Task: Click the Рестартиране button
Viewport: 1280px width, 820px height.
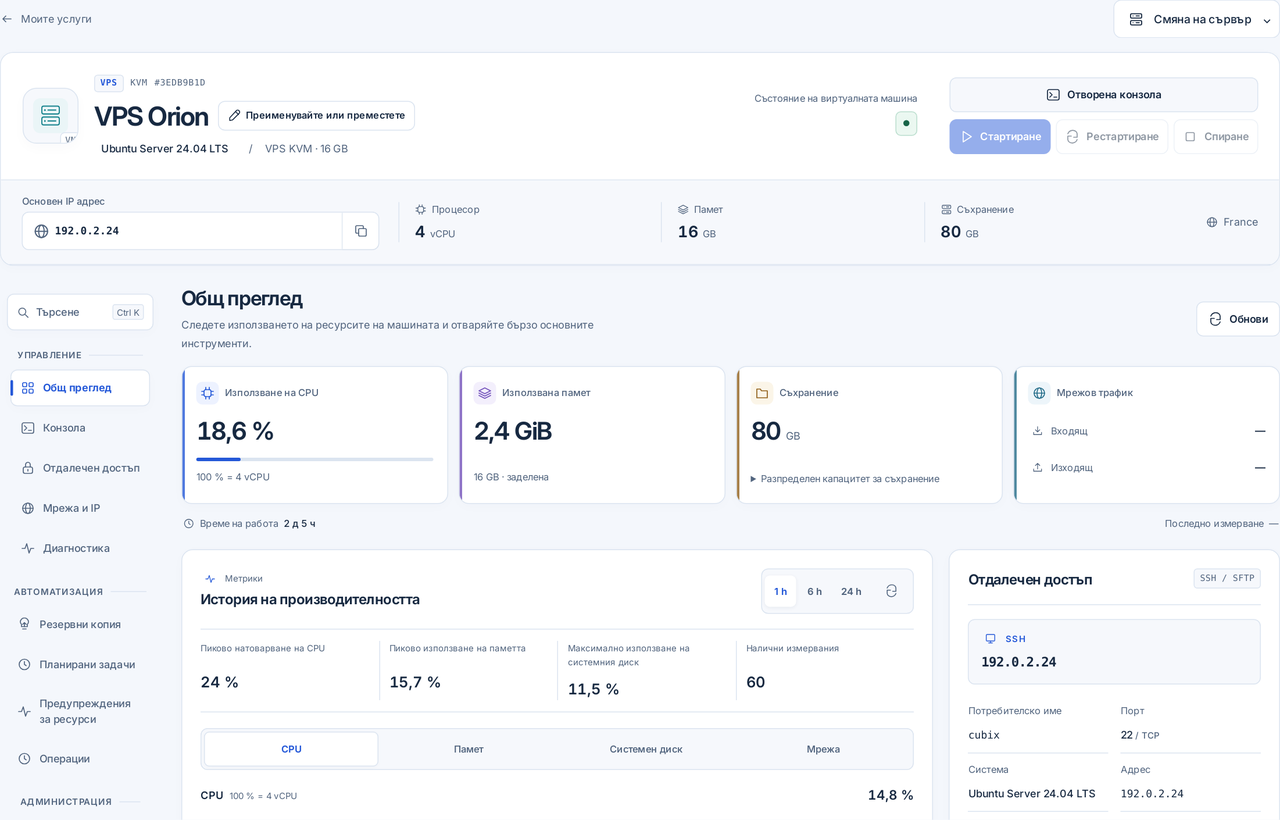Action: pyautogui.click(x=1112, y=137)
